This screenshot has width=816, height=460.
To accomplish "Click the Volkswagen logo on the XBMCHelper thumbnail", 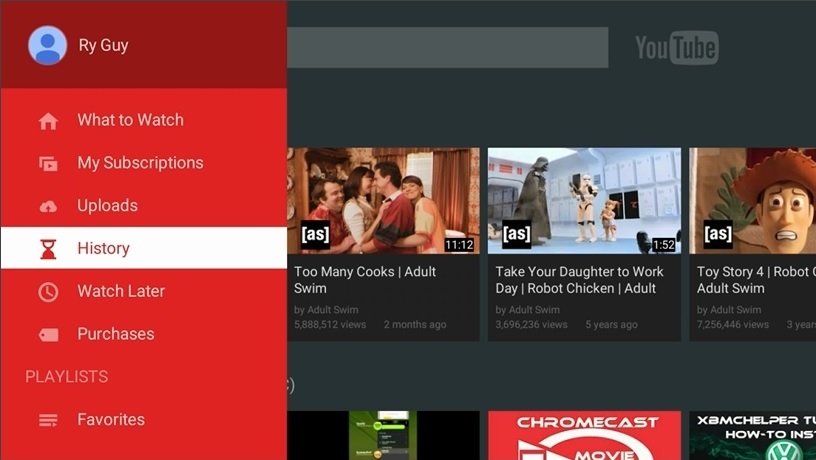I will tap(785, 450).
